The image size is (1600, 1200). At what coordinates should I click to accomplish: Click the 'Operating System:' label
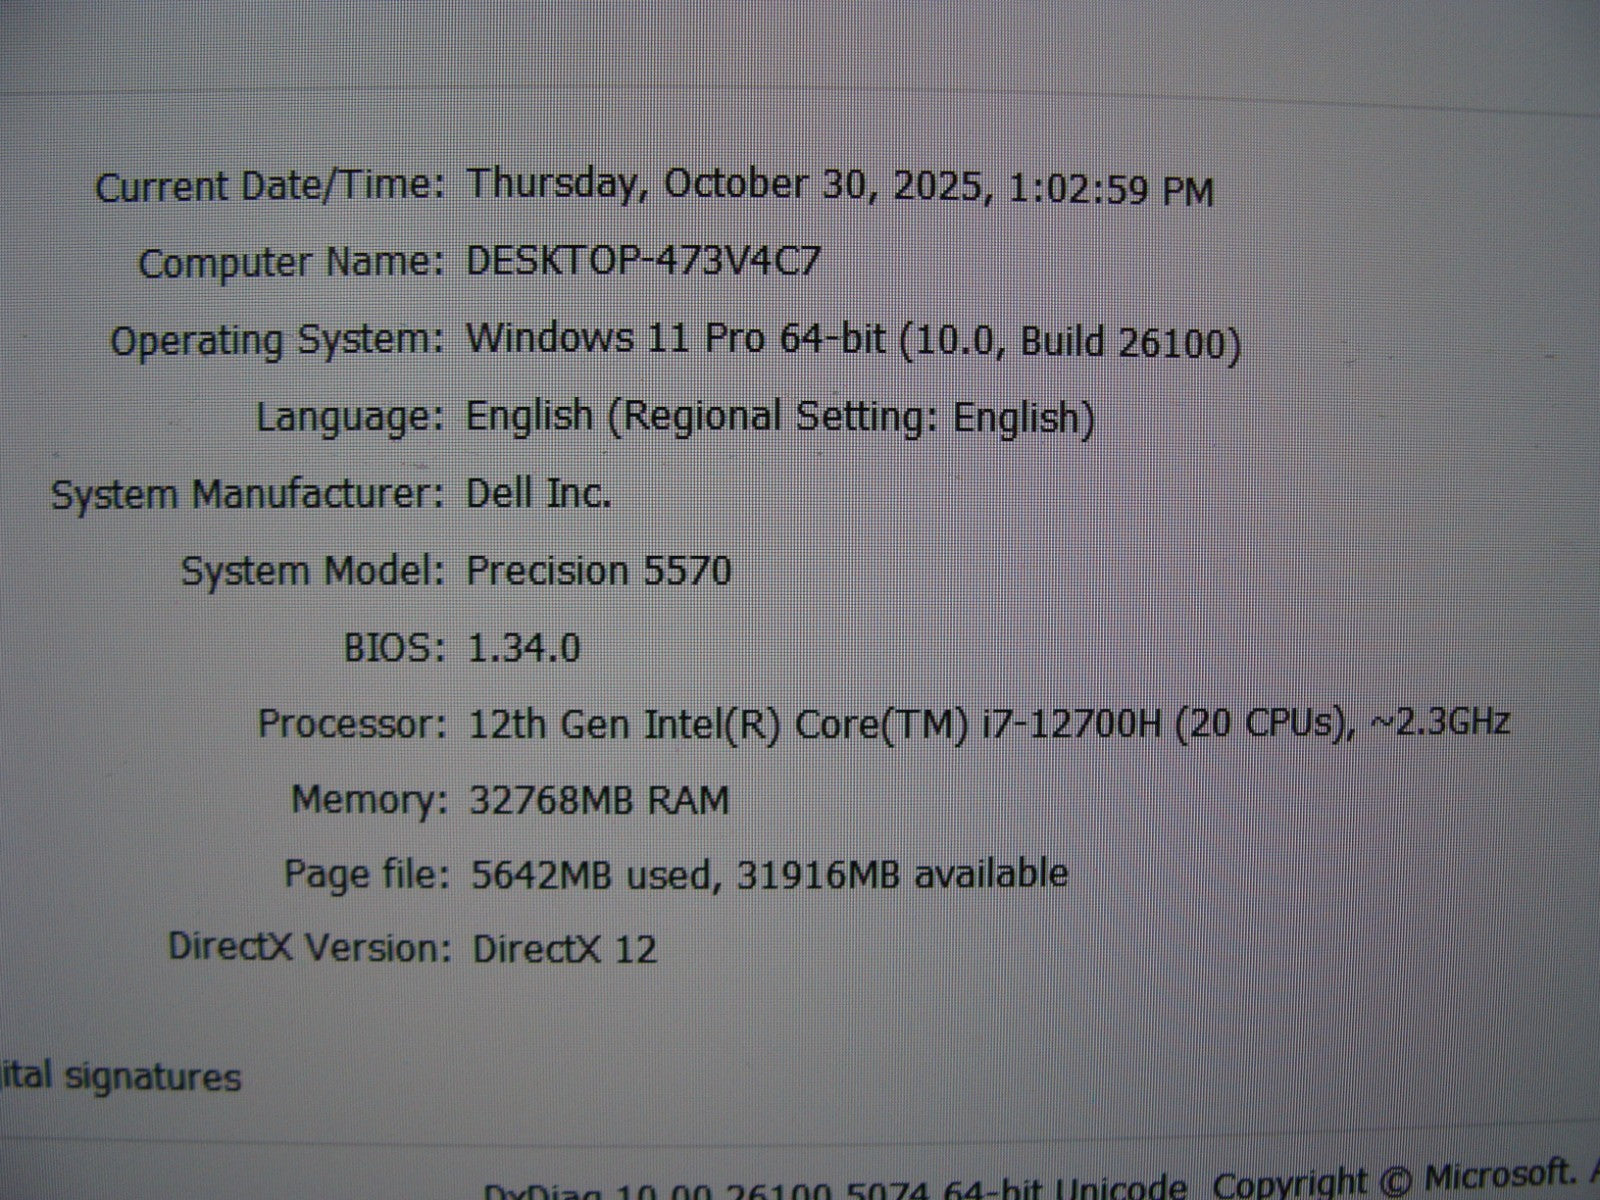tap(276, 341)
